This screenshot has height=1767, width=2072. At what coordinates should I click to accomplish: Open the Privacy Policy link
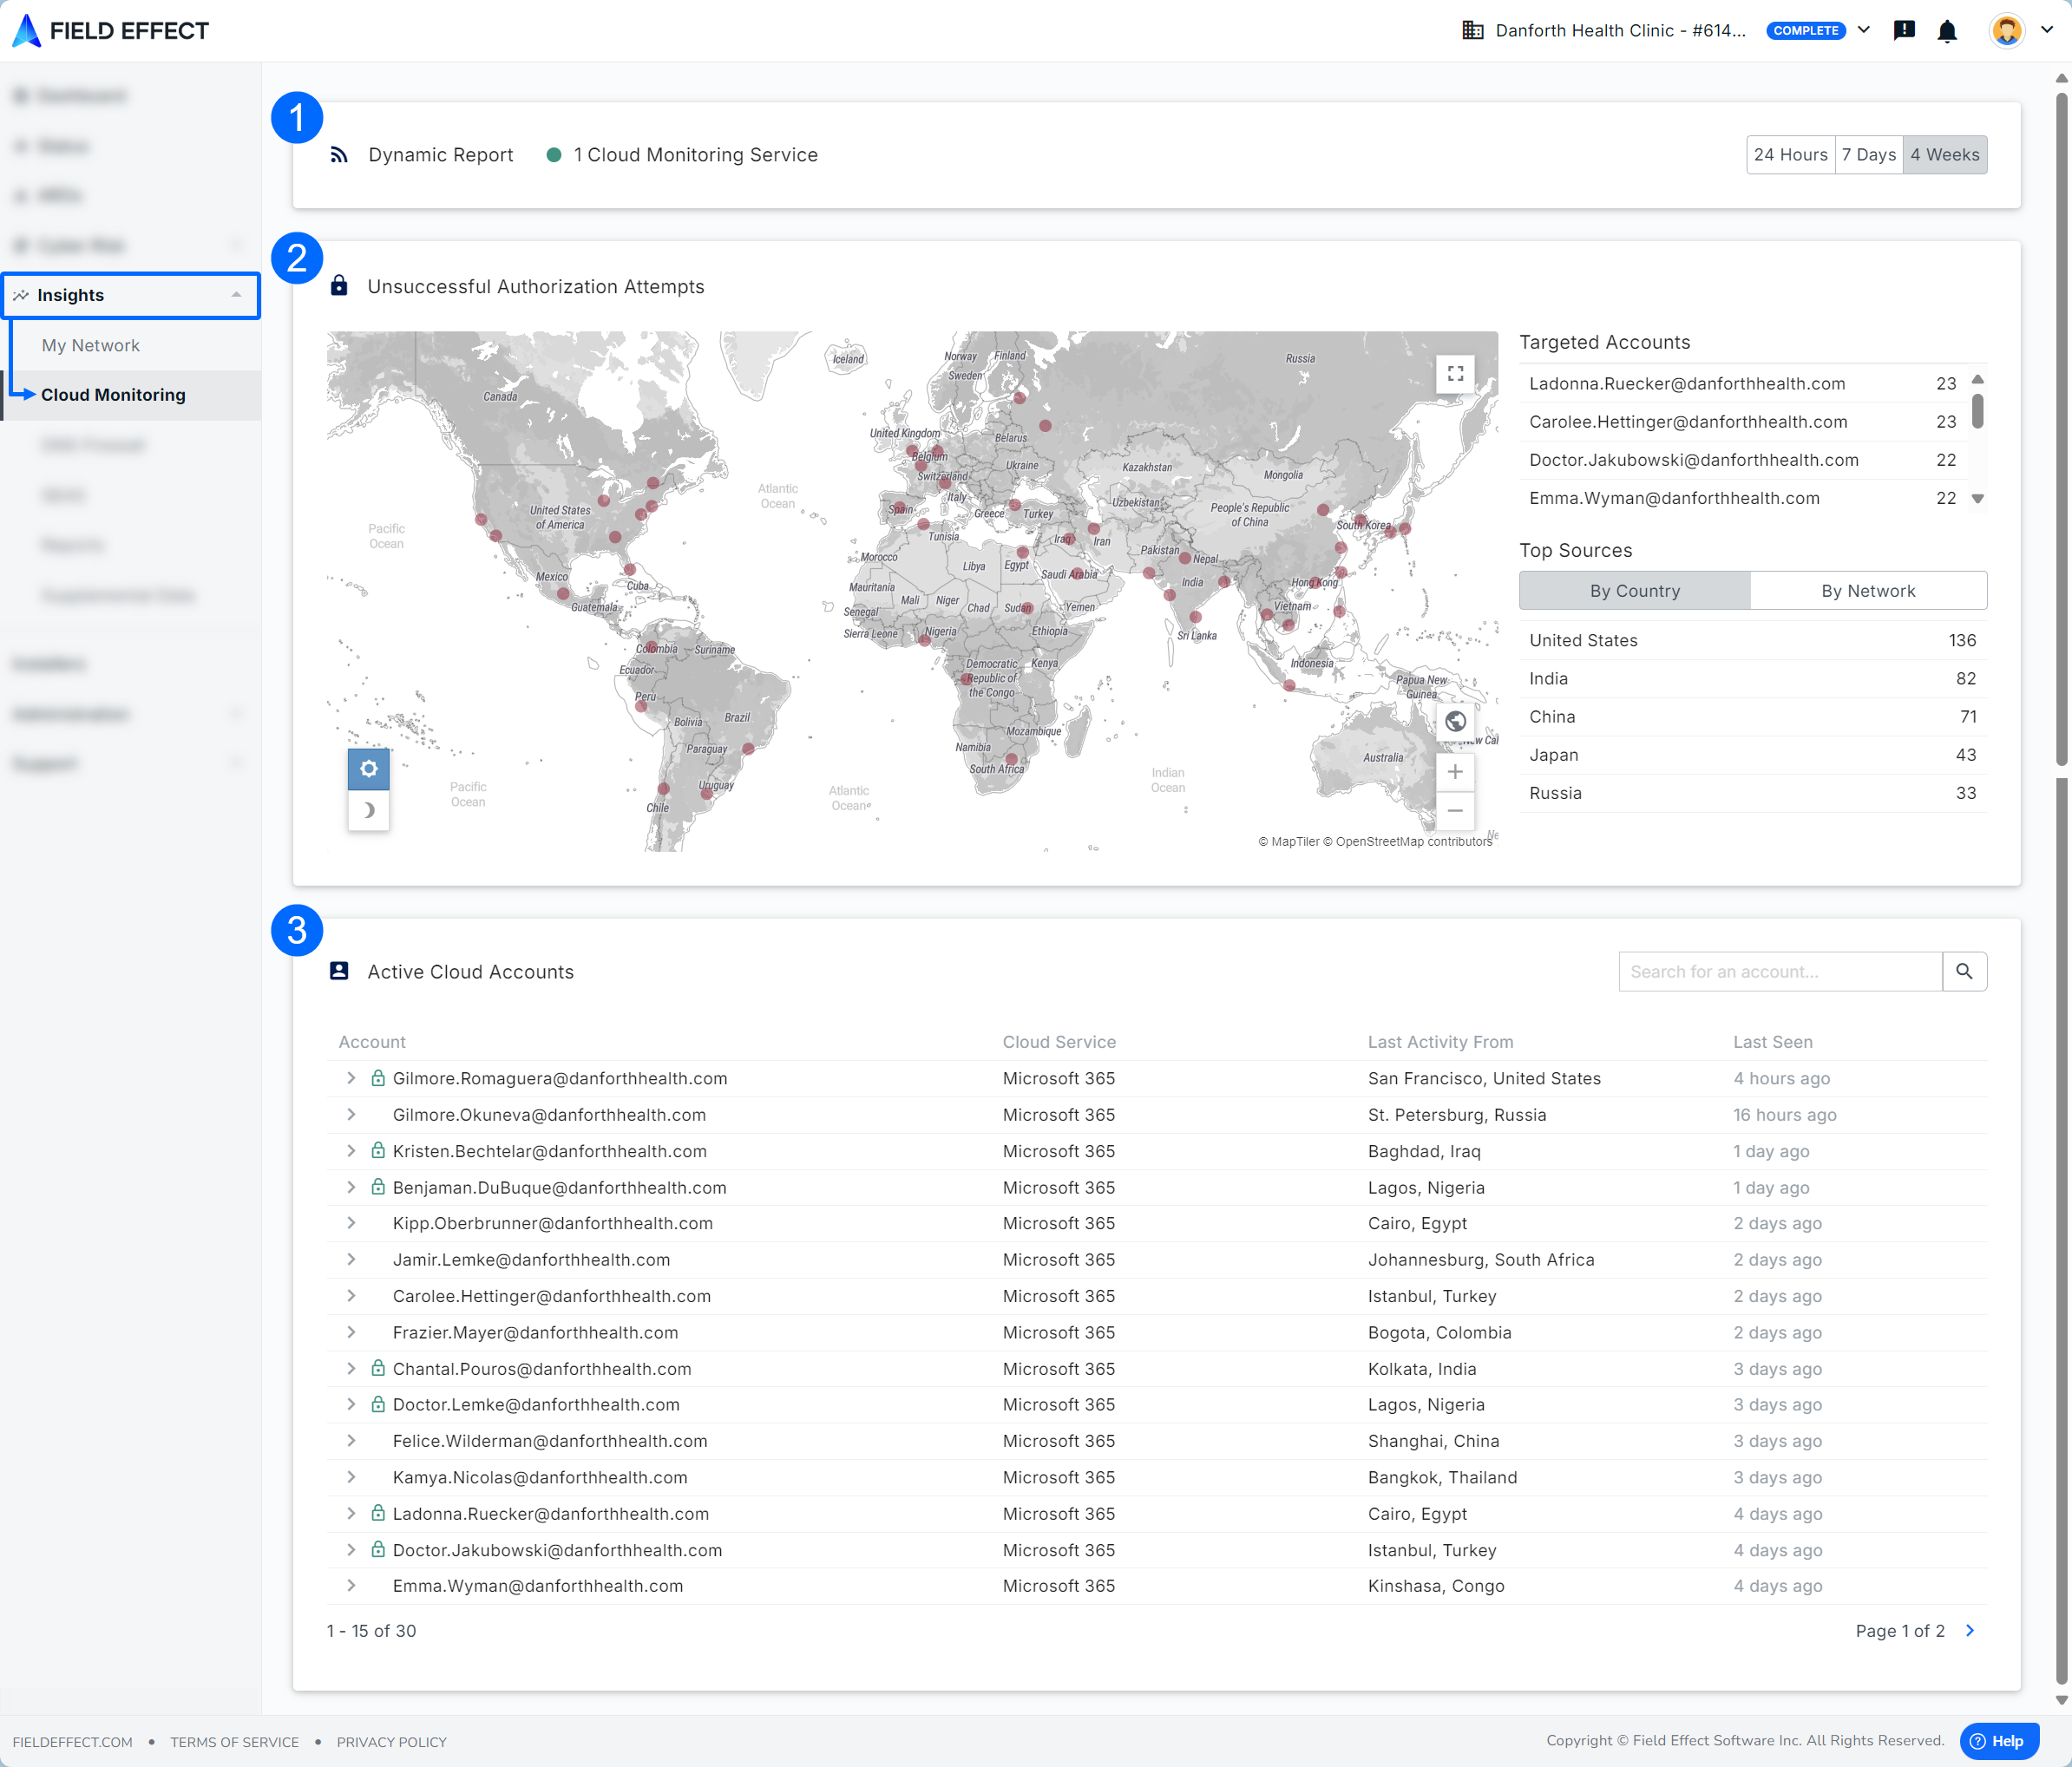point(391,1742)
